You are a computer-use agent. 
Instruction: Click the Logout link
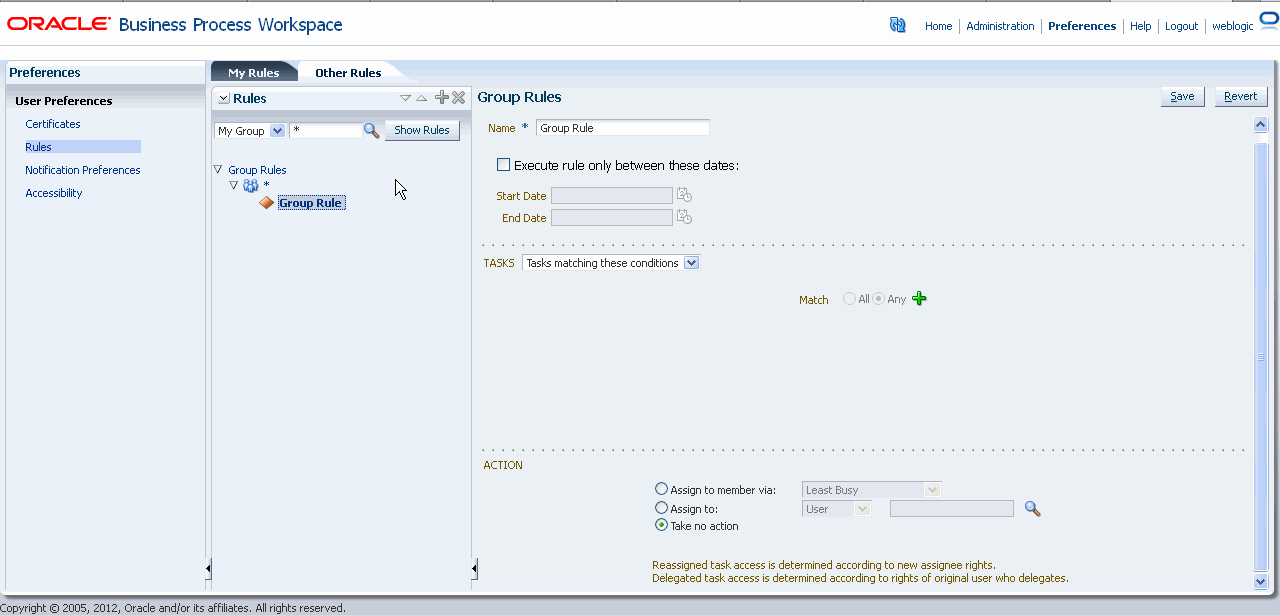coord(1181,26)
